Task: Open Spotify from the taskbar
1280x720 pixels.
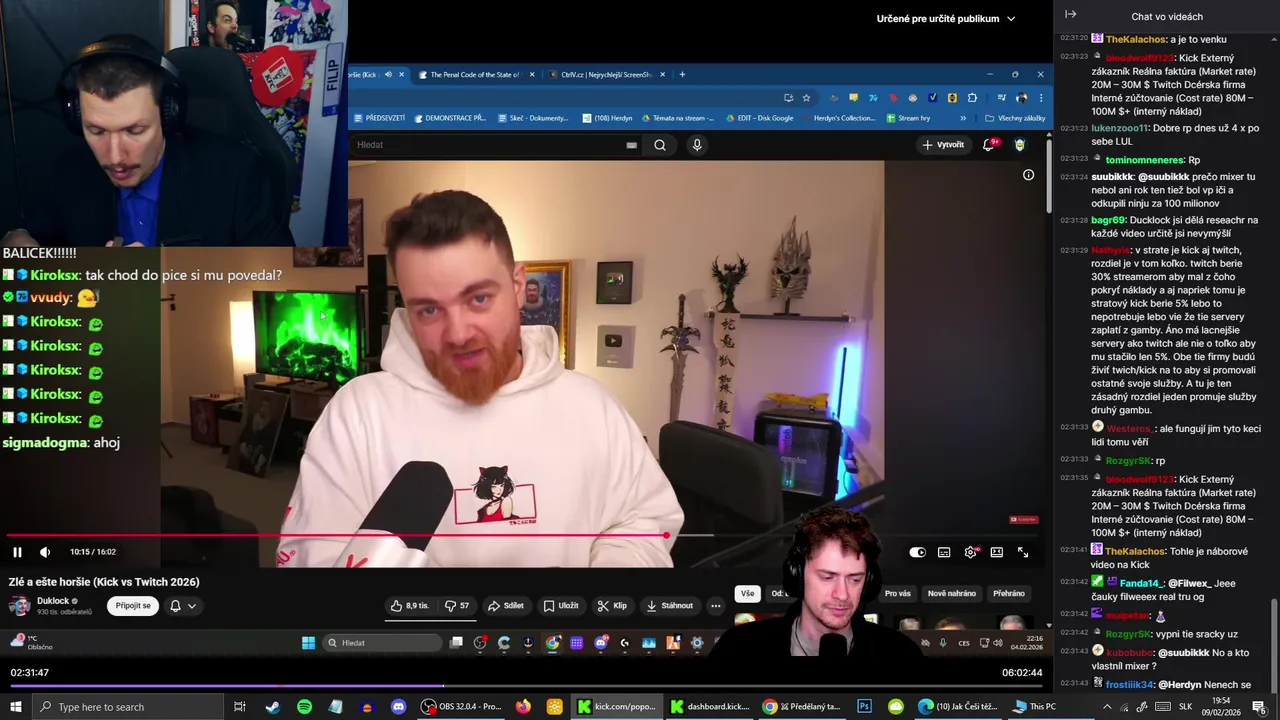Action: pyautogui.click(x=304, y=707)
